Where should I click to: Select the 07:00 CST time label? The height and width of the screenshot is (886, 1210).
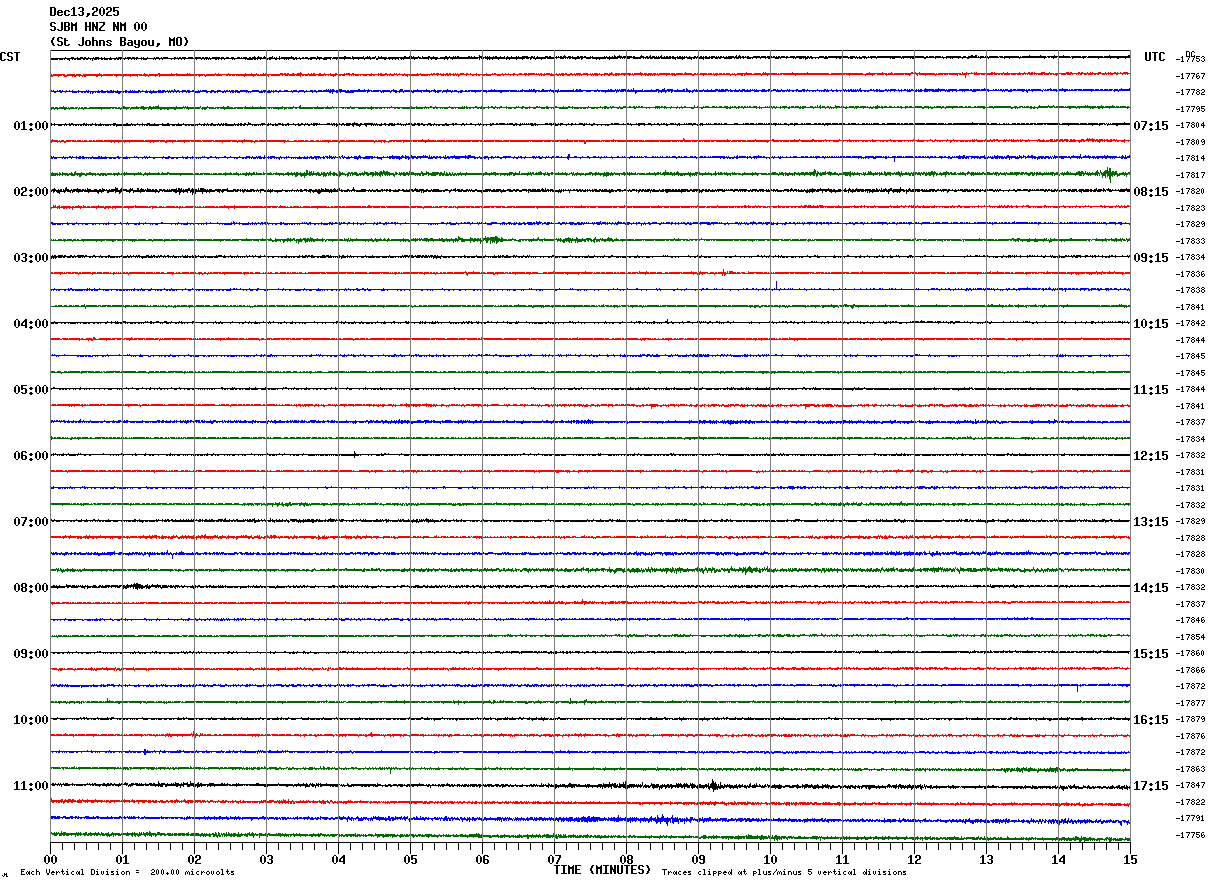[31, 522]
